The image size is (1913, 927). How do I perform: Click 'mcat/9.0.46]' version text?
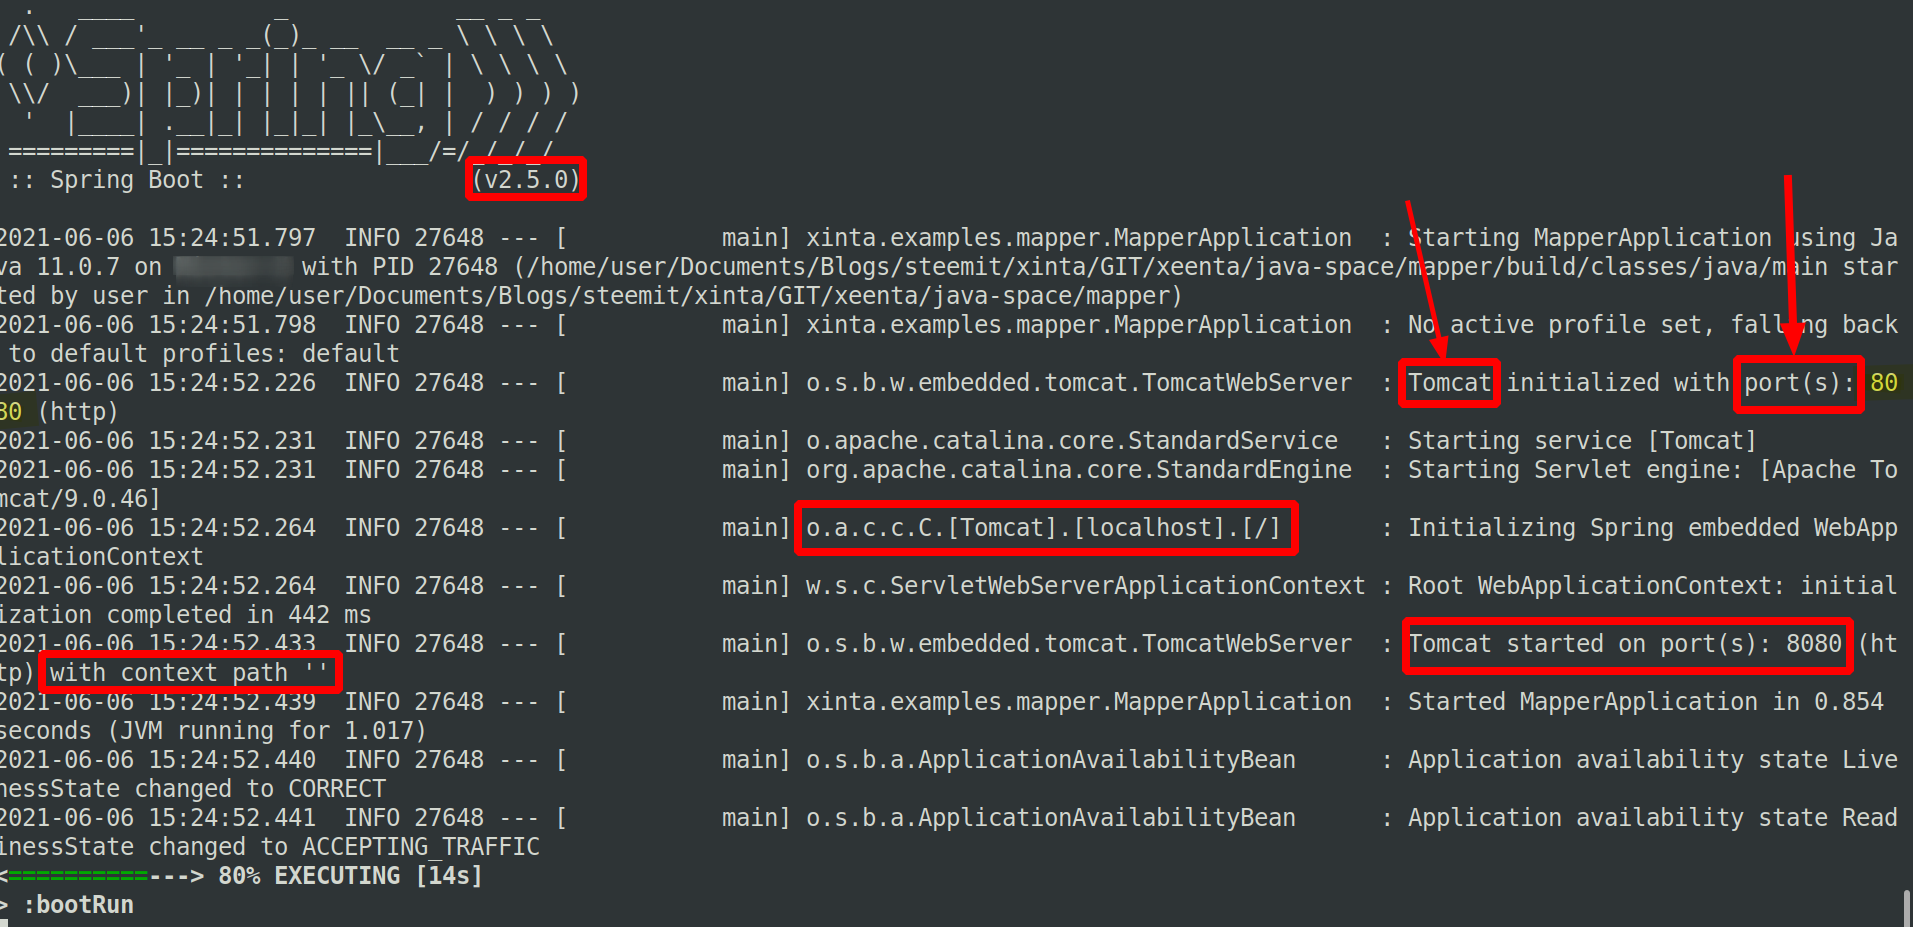click(80, 499)
